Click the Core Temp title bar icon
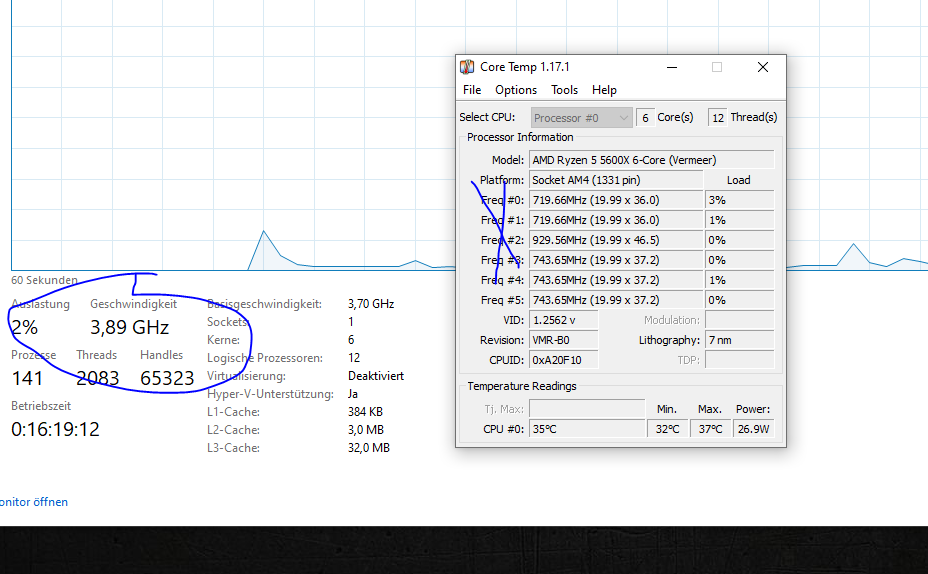Viewport: 928px width, 574px height. pos(467,67)
